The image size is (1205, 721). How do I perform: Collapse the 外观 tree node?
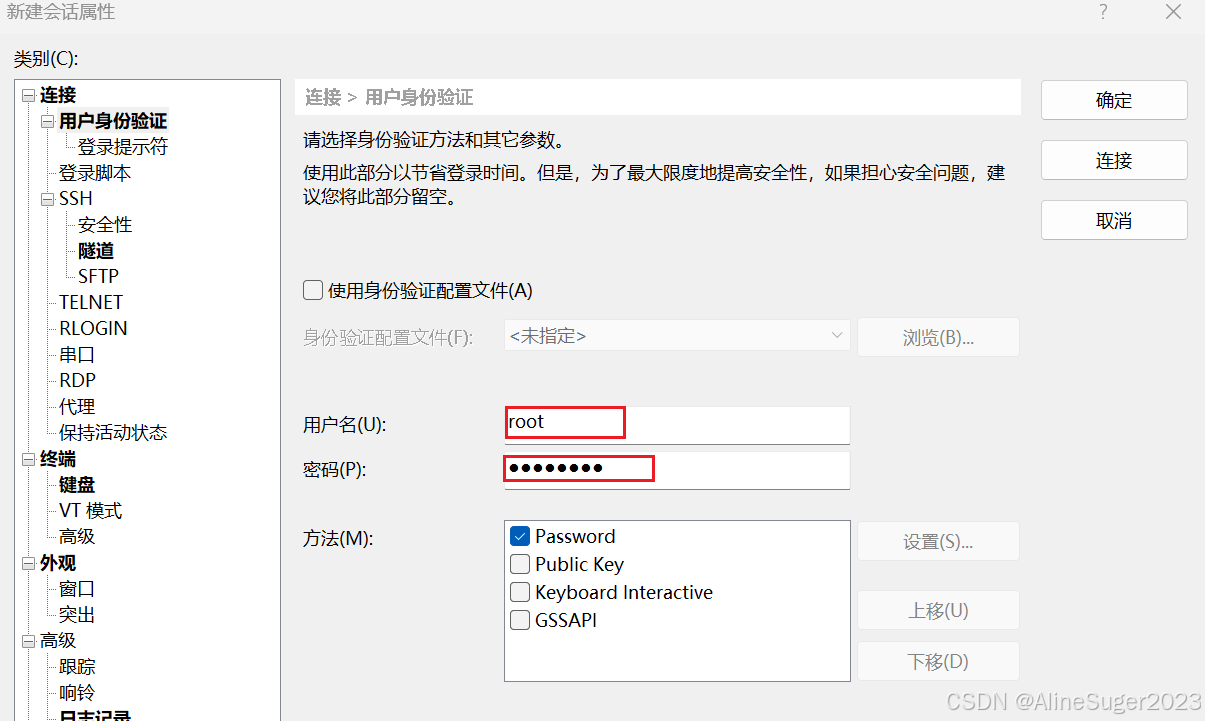click(28, 563)
